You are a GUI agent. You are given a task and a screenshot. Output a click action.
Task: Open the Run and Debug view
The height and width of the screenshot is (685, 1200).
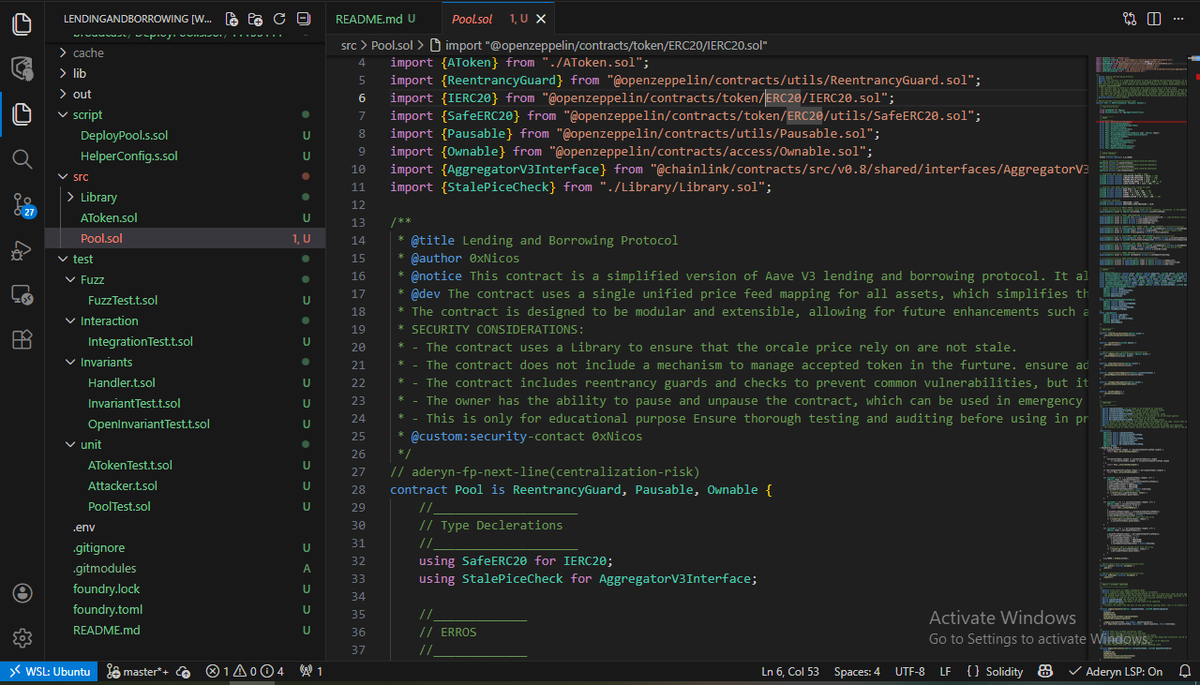click(22, 250)
